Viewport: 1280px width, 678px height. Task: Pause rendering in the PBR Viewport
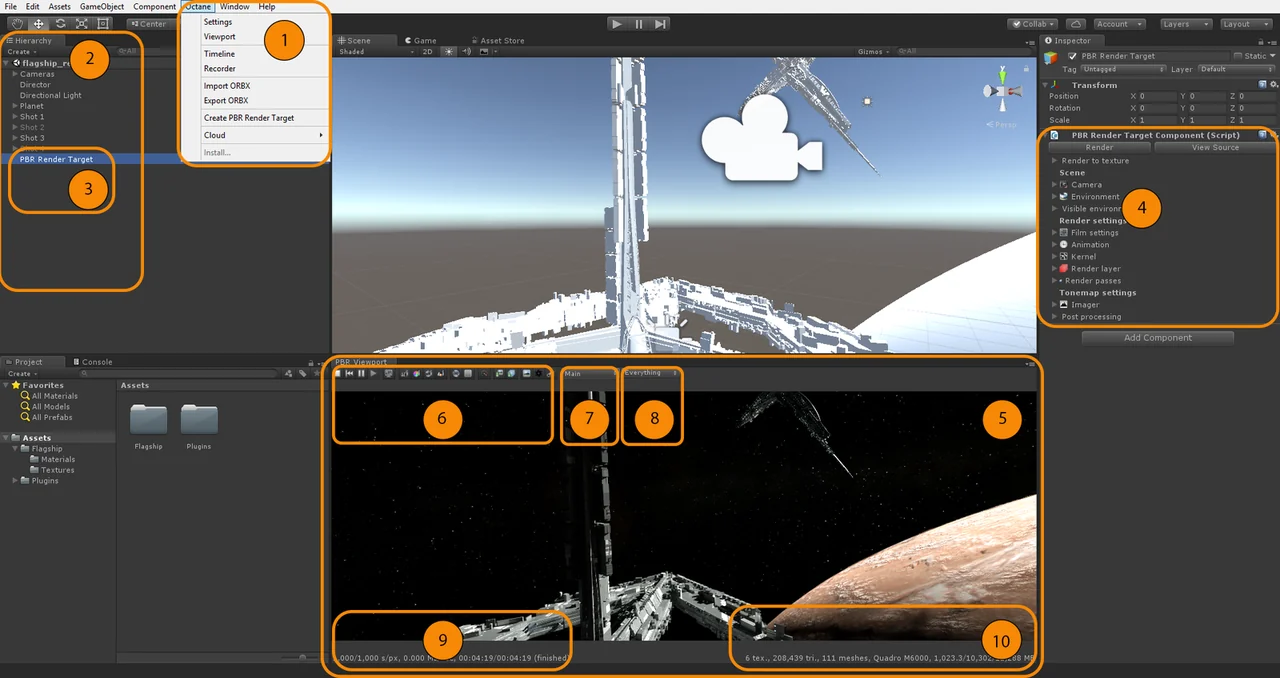[x=361, y=374]
